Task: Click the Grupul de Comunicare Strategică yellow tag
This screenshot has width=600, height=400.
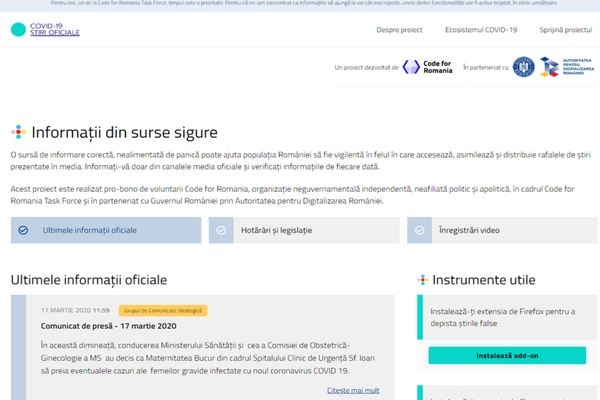Action: tap(163, 310)
